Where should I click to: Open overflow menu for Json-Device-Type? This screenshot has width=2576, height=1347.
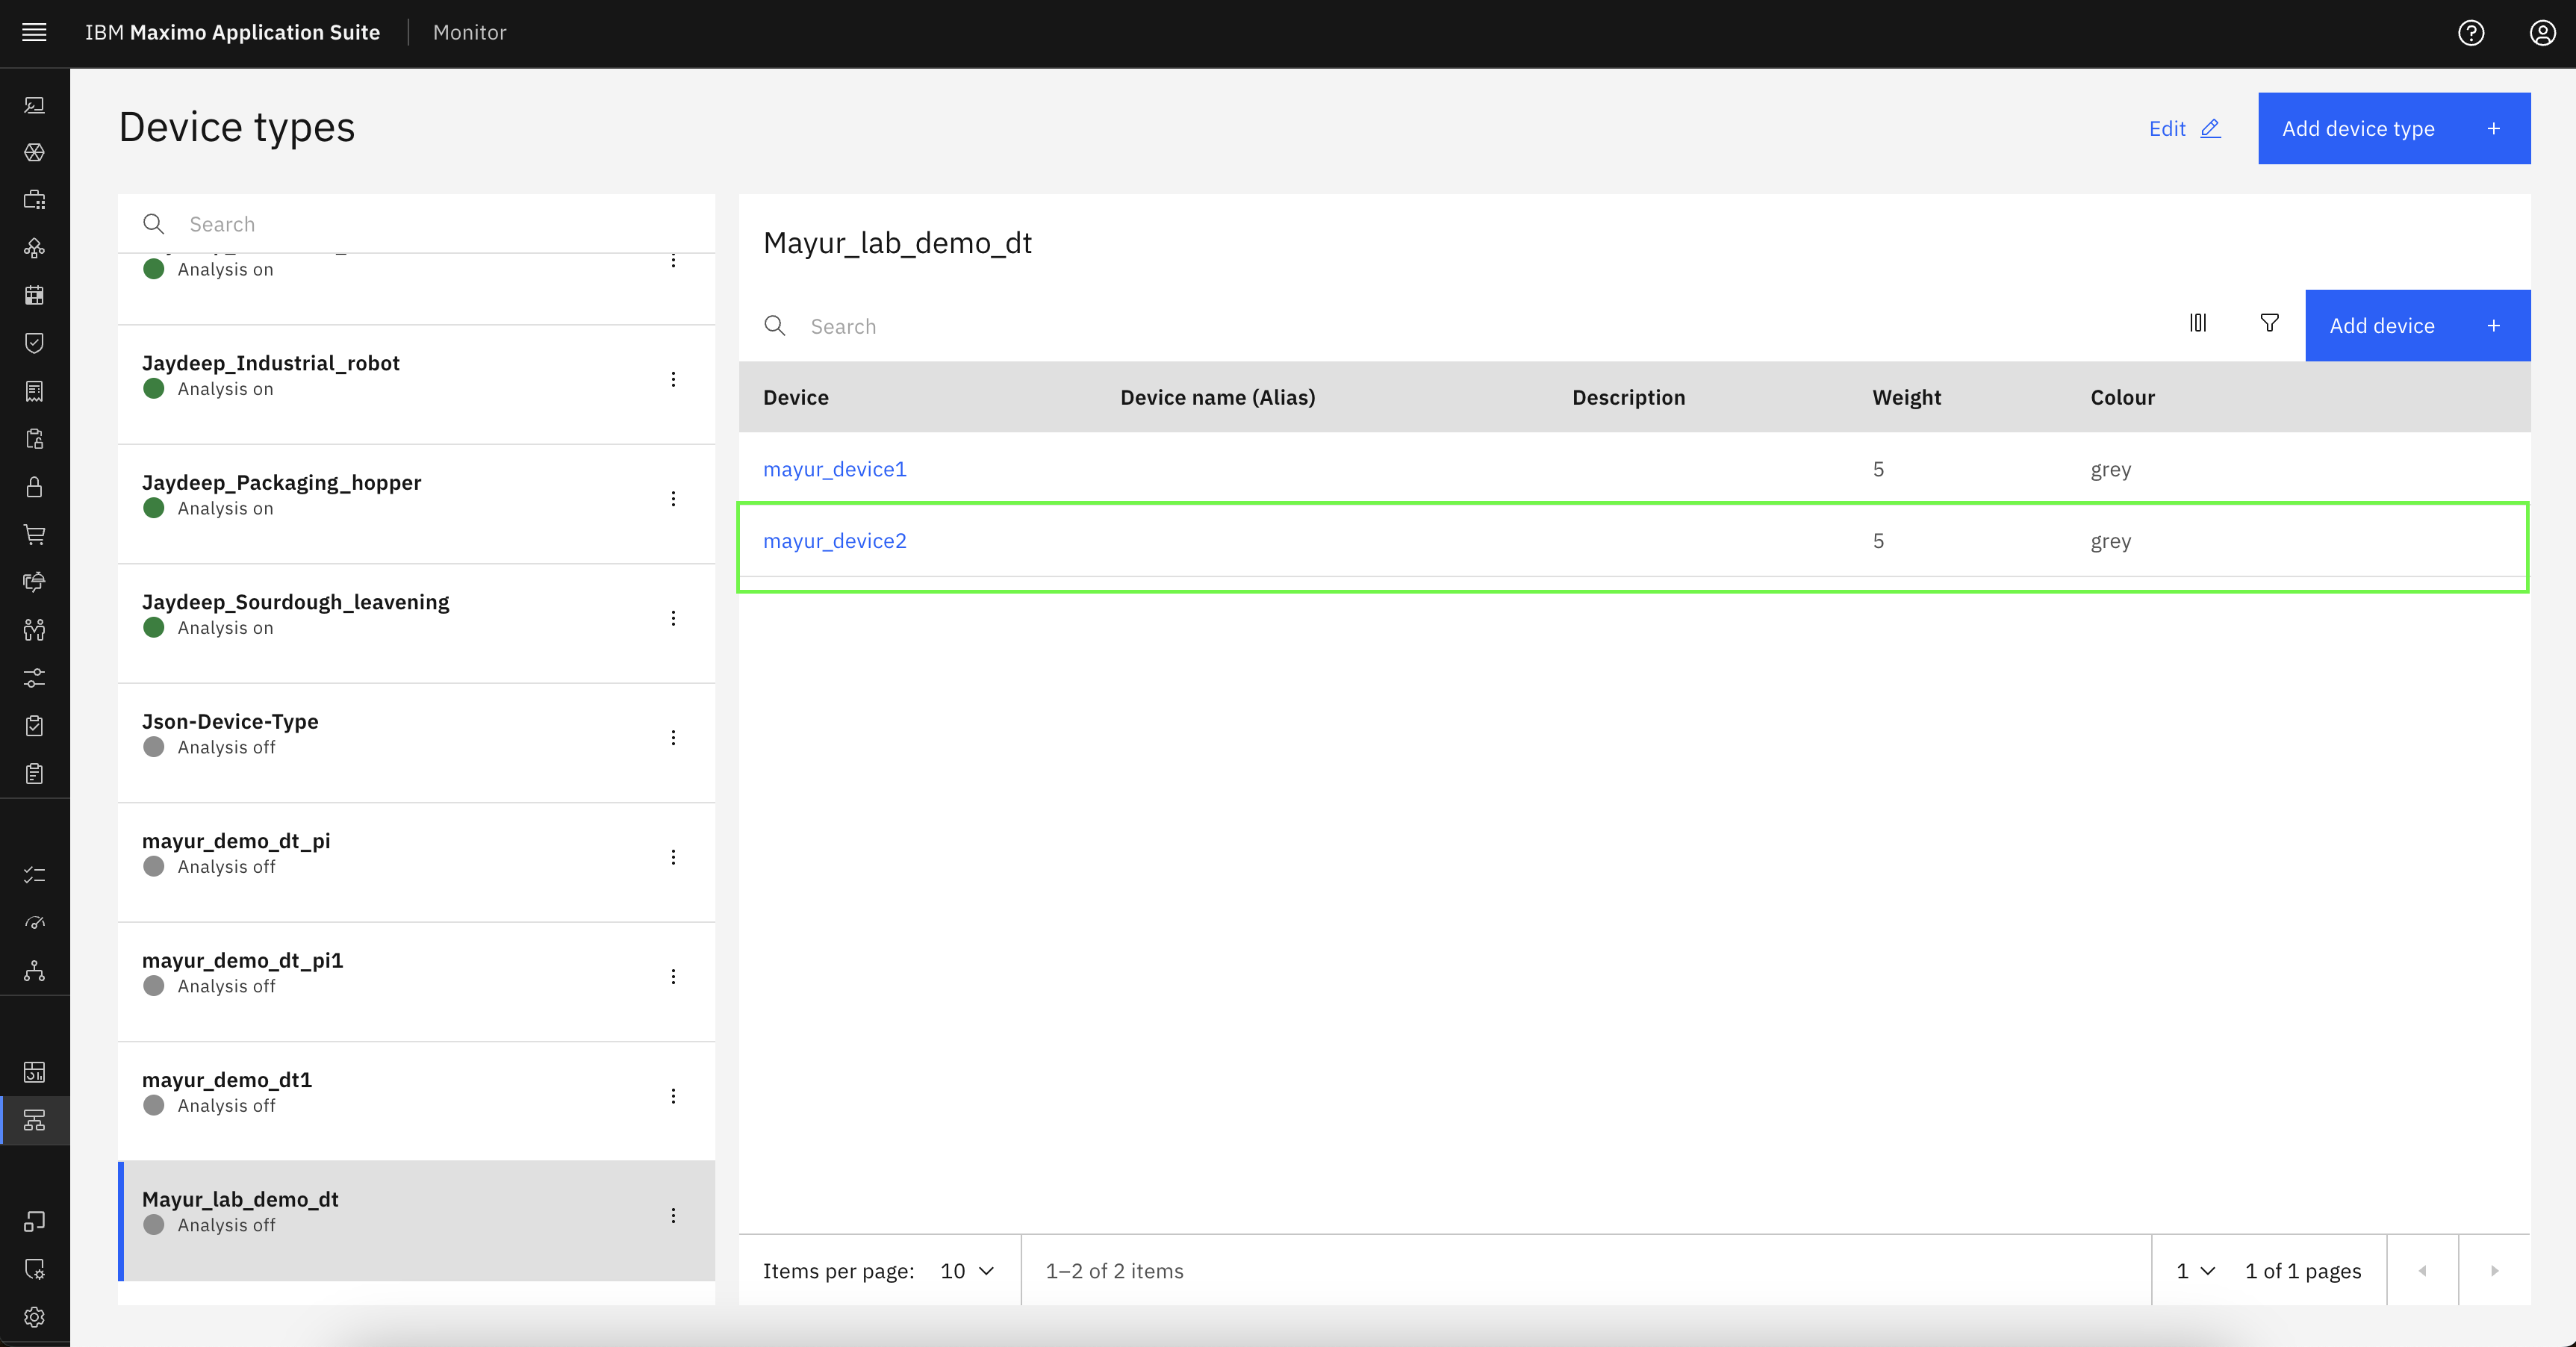pyautogui.click(x=673, y=737)
